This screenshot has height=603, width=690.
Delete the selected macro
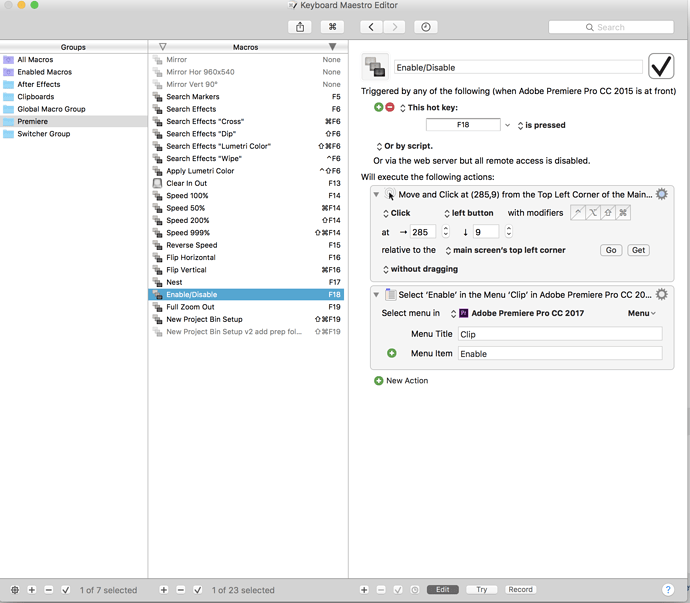(x=180, y=590)
